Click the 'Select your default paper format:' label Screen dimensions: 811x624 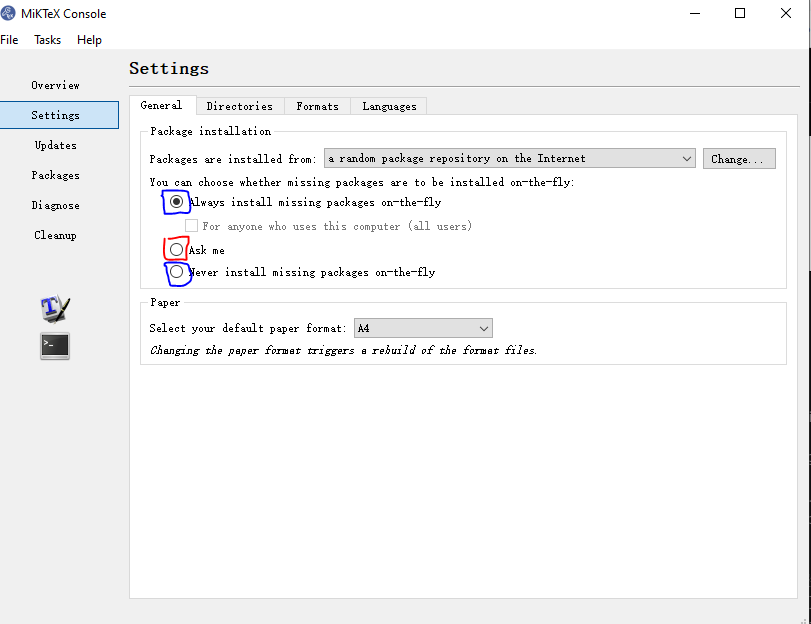(248, 328)
